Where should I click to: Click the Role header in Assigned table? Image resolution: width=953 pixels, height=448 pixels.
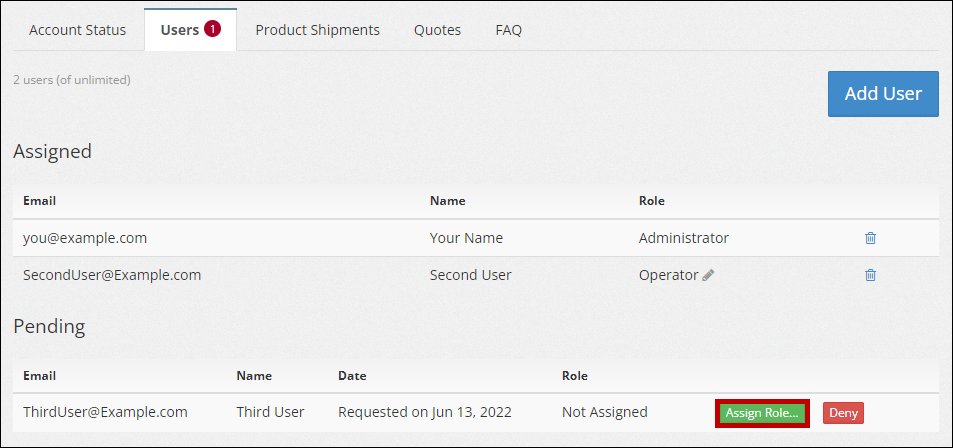click(651, 201)
